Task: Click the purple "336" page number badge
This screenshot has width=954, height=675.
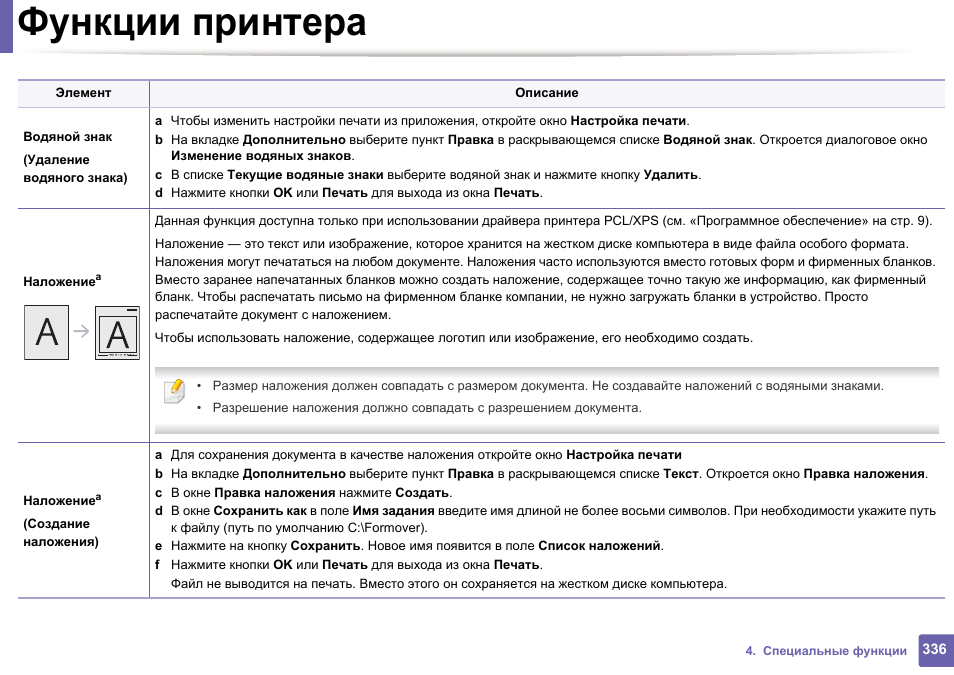Action: pos(932,650)
